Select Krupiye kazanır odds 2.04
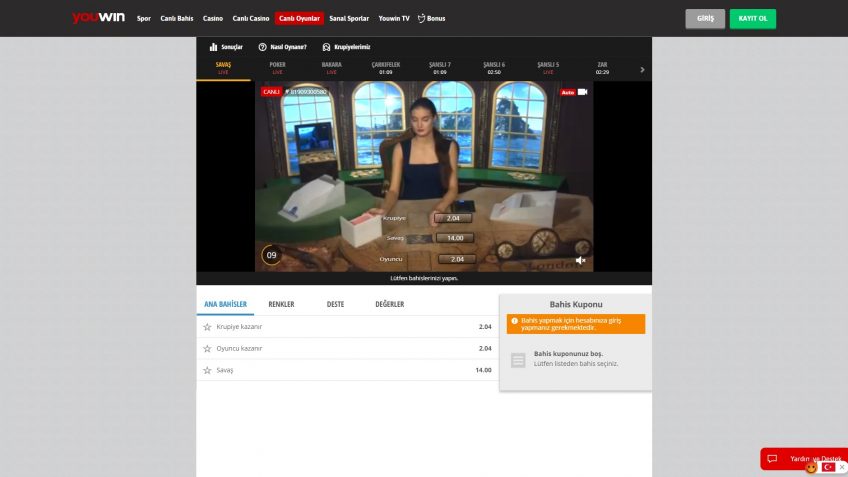 tap(485, 327)
